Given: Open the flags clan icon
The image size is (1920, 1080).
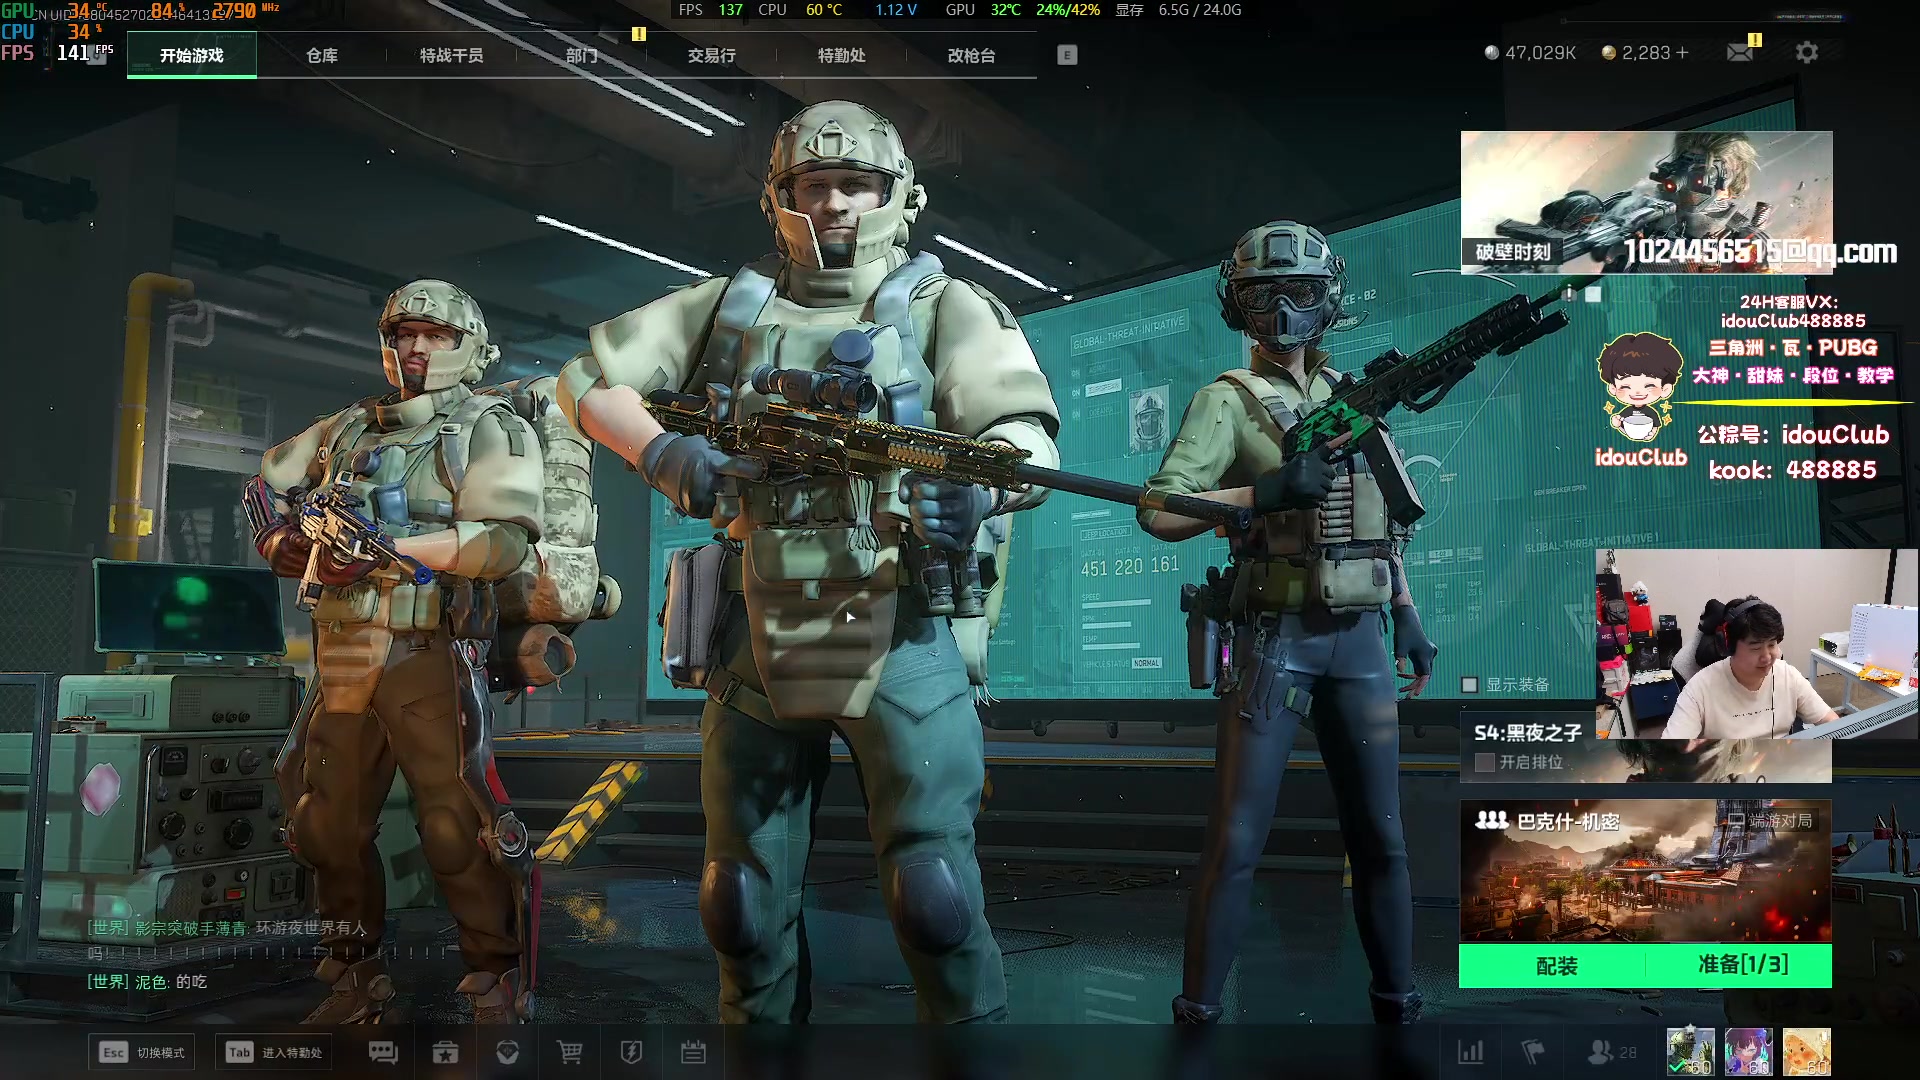Looking at the screenshot, I should (x=1532, y=1052).
